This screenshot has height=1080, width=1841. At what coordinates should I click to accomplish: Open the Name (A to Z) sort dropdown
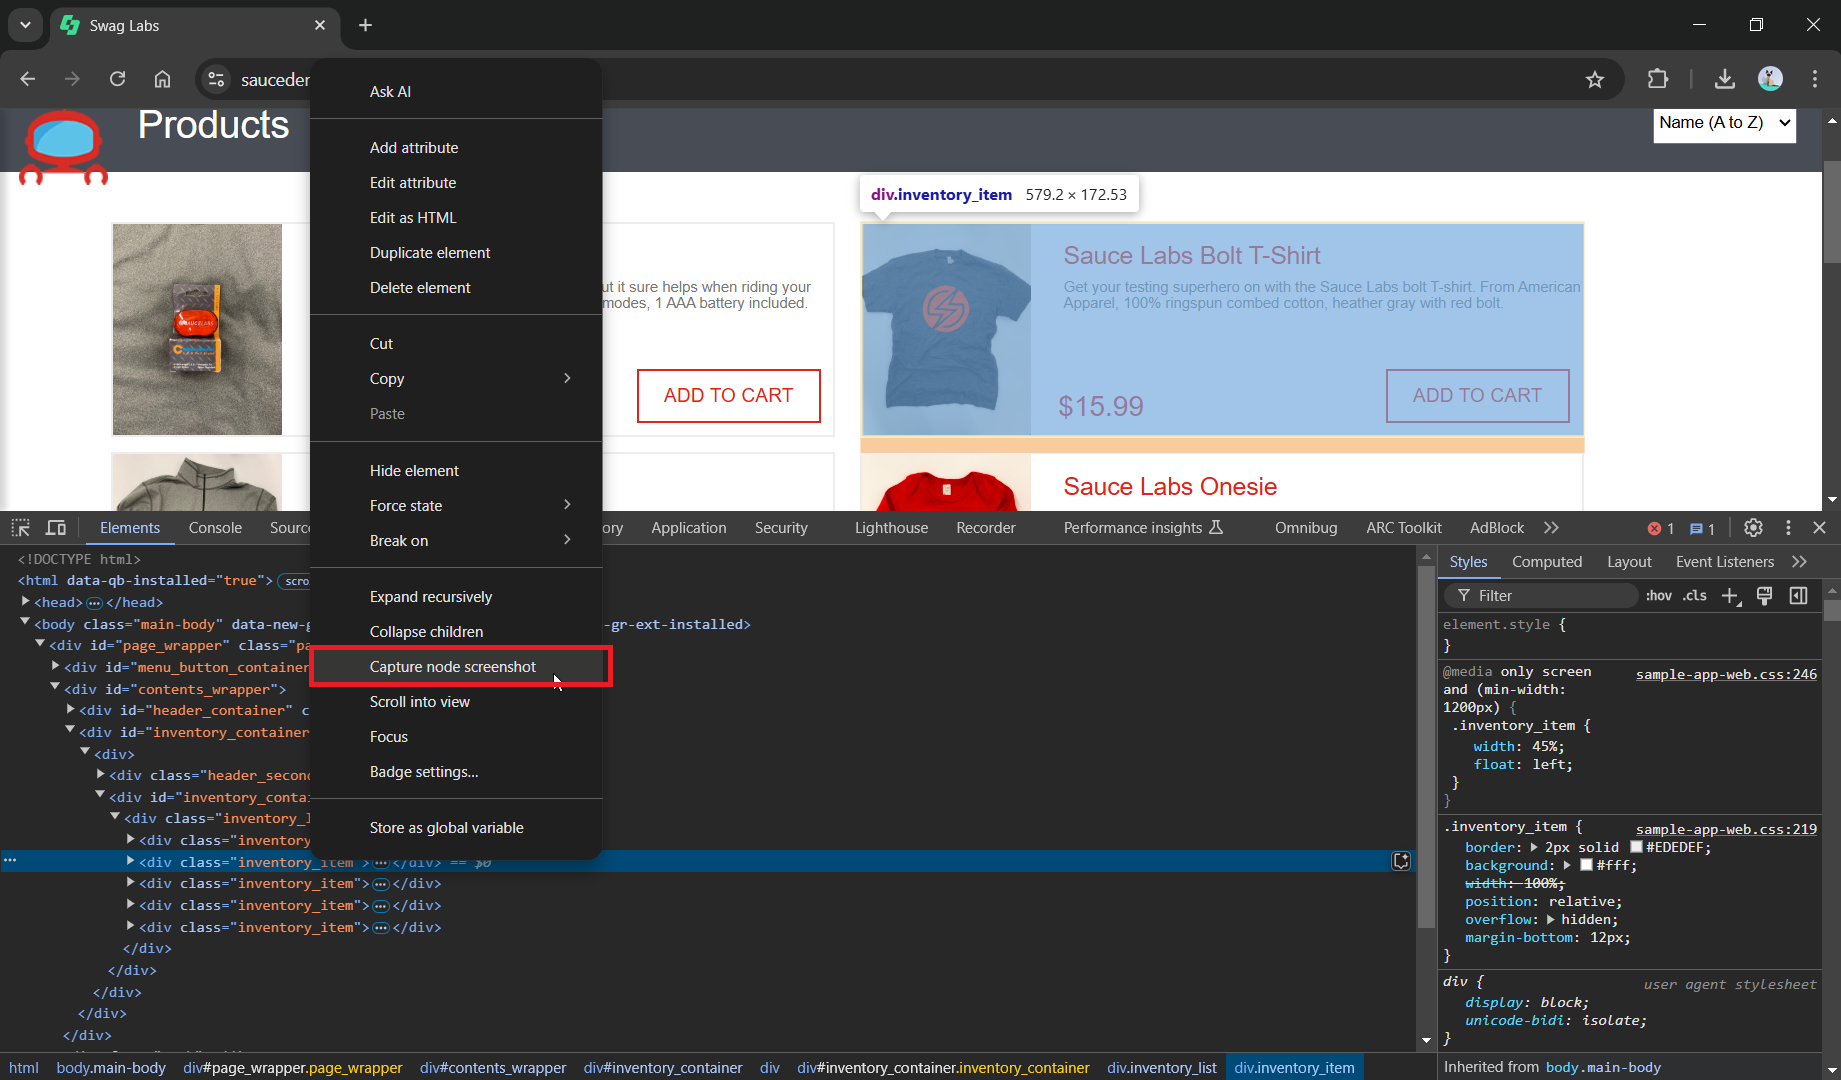tap(1723, 123)
